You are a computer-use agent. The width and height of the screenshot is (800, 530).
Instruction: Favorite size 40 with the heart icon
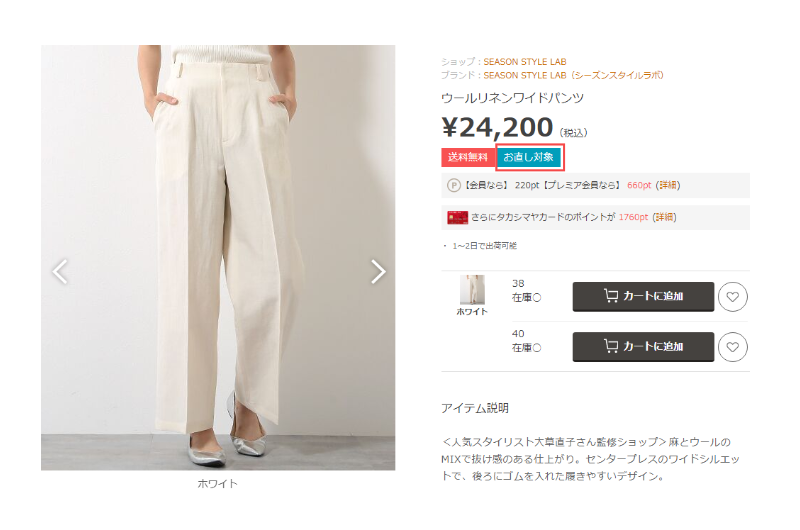(733, 347)
